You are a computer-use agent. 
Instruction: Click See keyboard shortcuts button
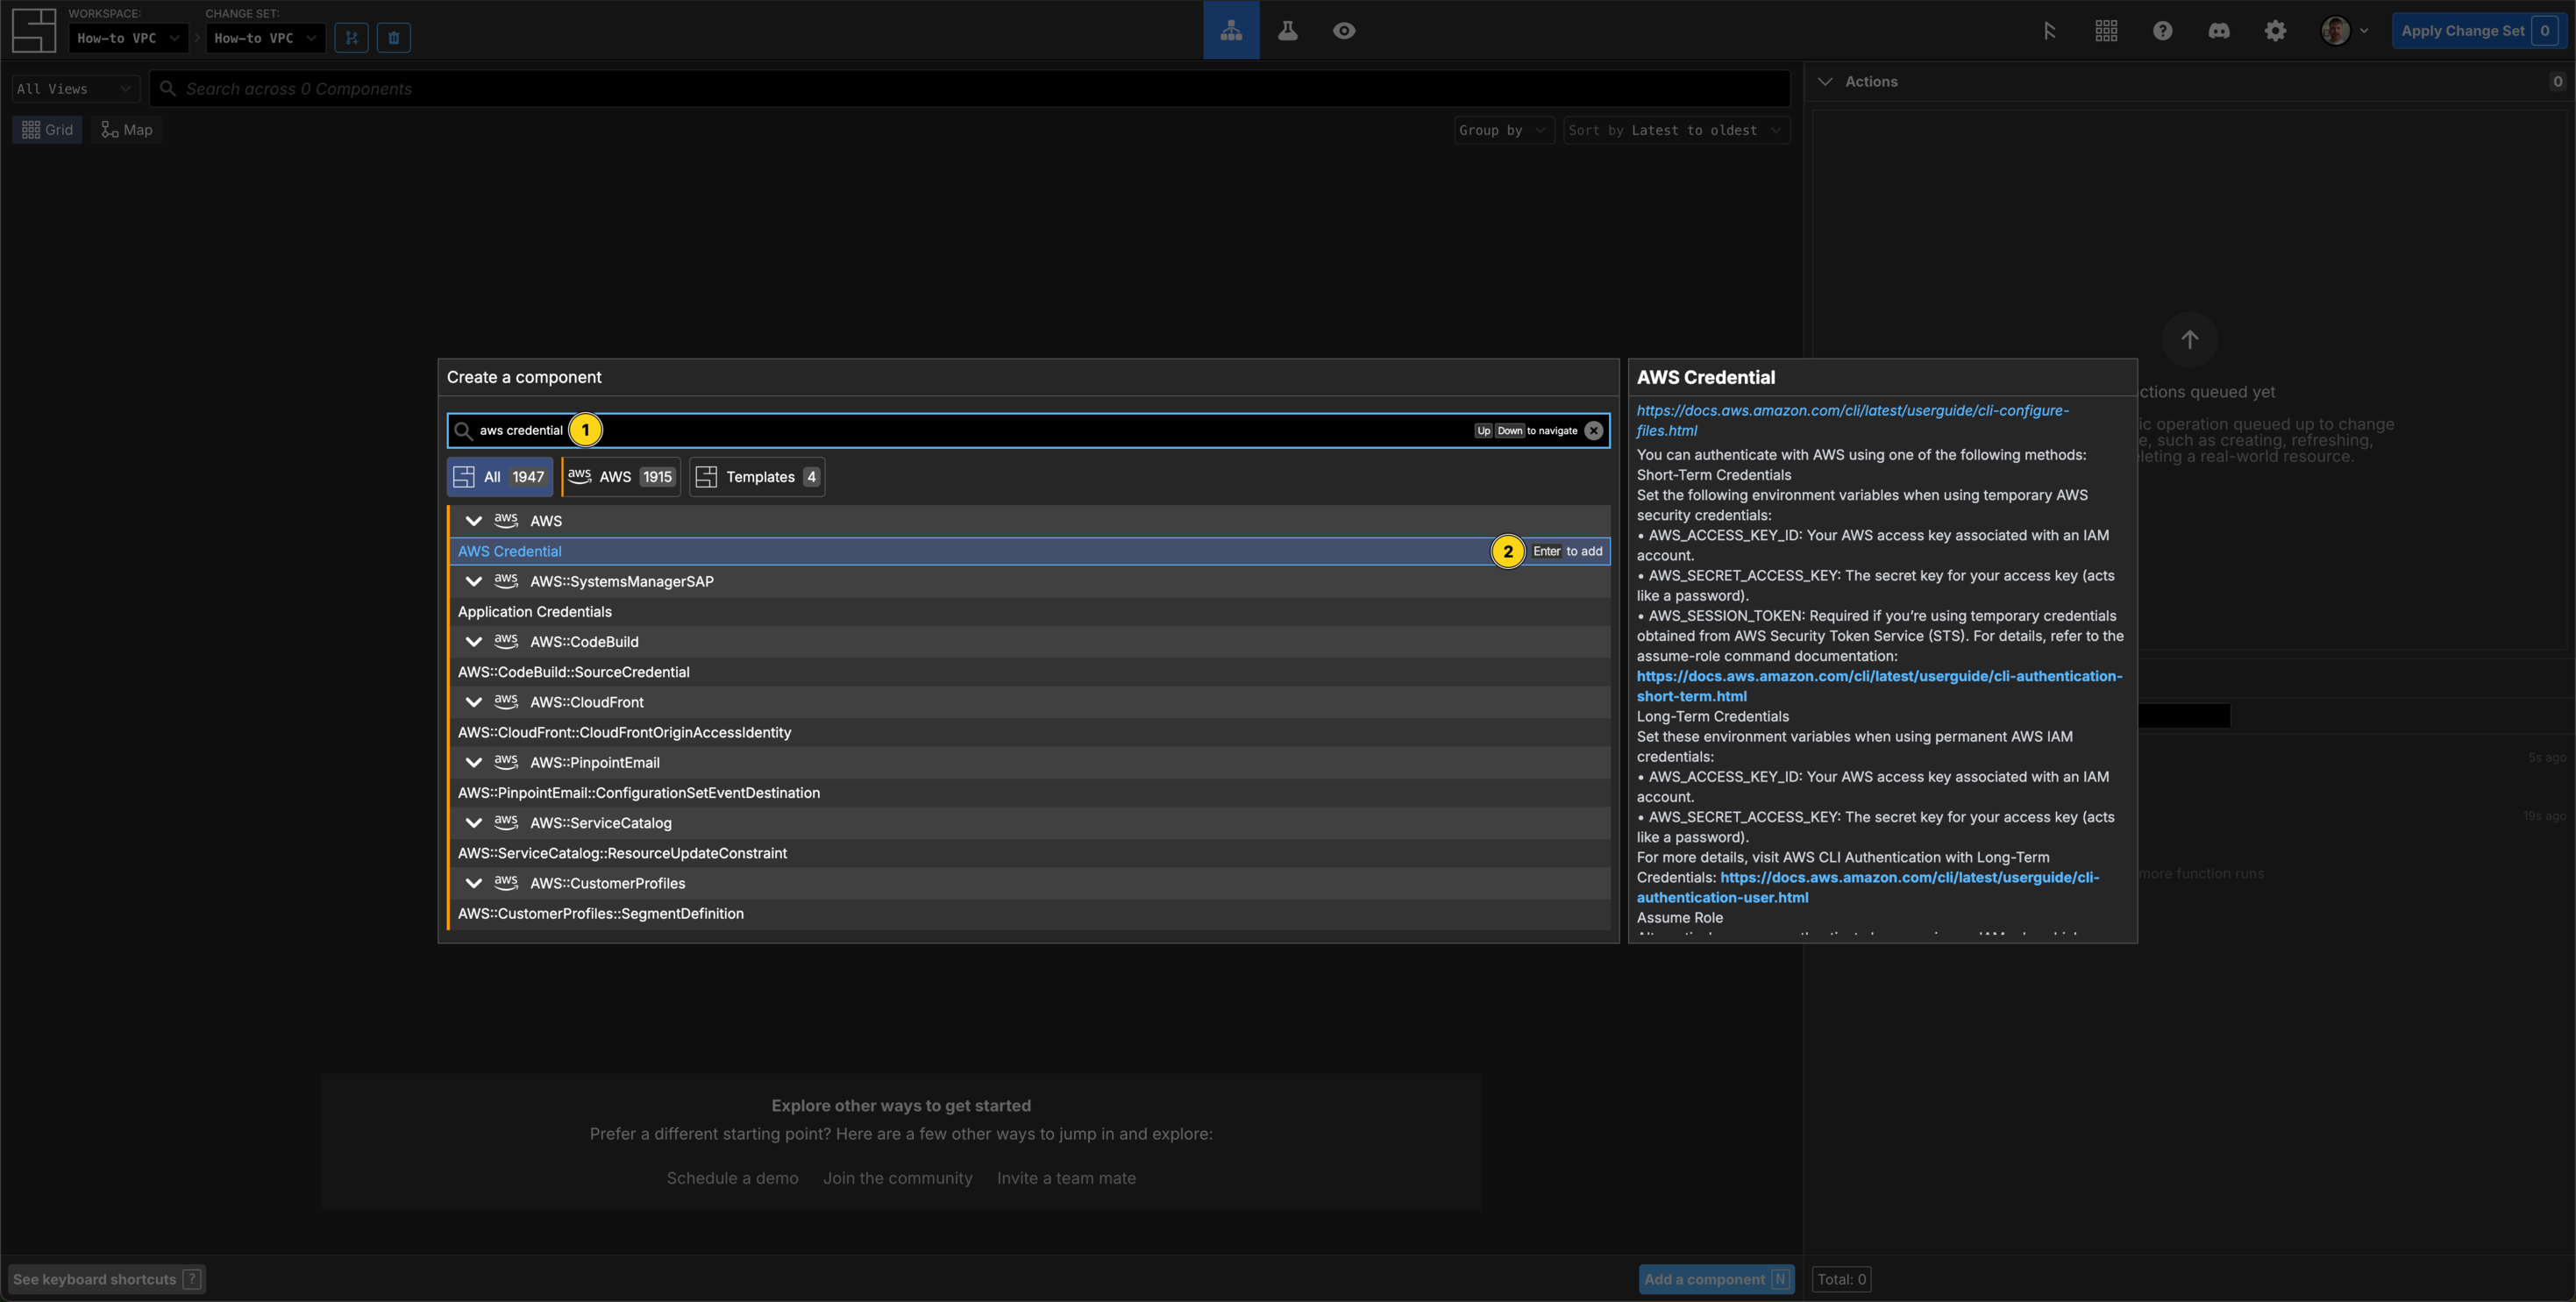click(x=107, y=1279)
